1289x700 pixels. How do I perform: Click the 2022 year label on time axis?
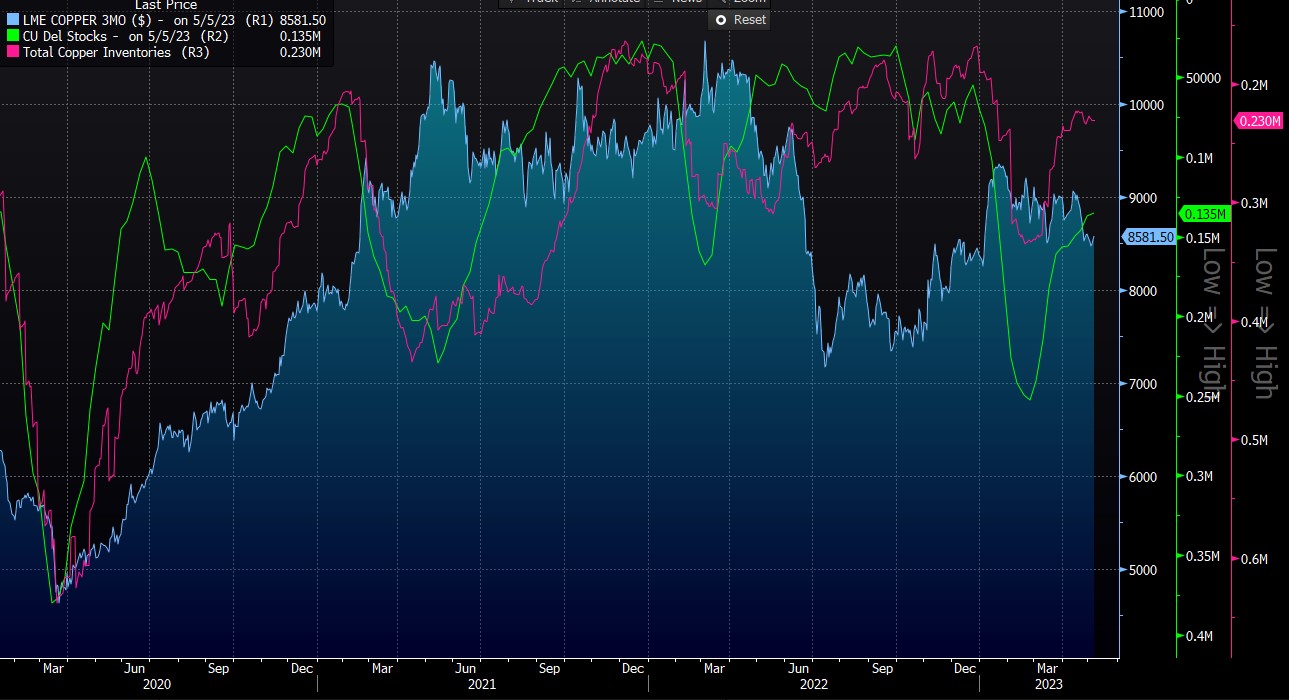(813, 685)
